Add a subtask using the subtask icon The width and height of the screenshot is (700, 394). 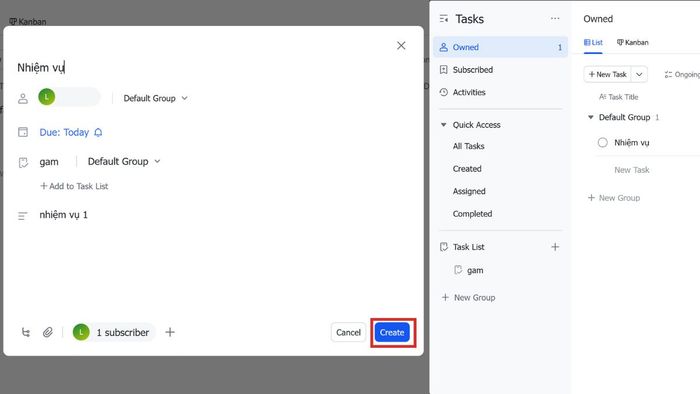point(26,332)
